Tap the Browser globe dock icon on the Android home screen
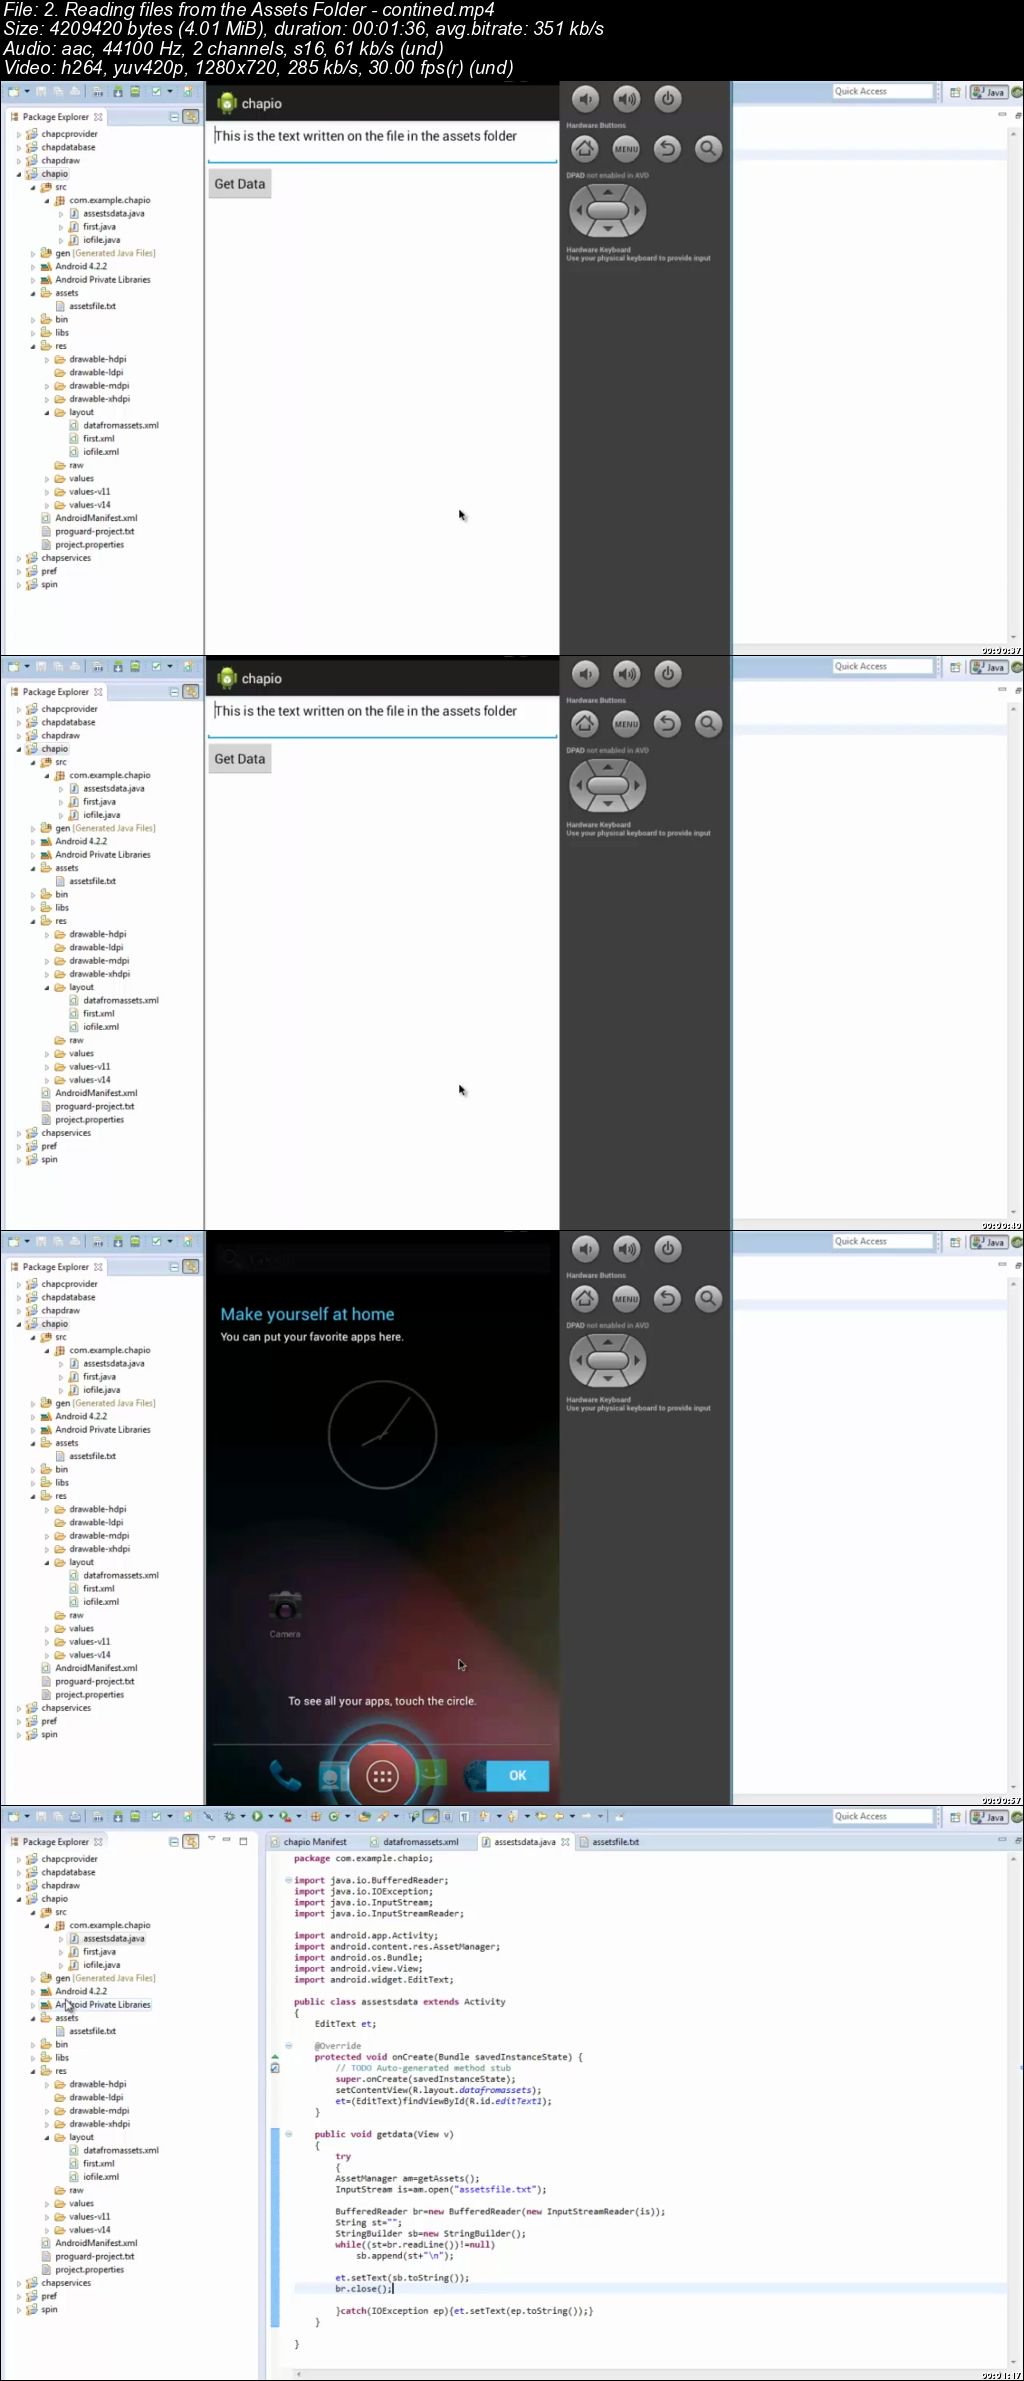1024x2381 pixels. click(x=475, y=1776)
